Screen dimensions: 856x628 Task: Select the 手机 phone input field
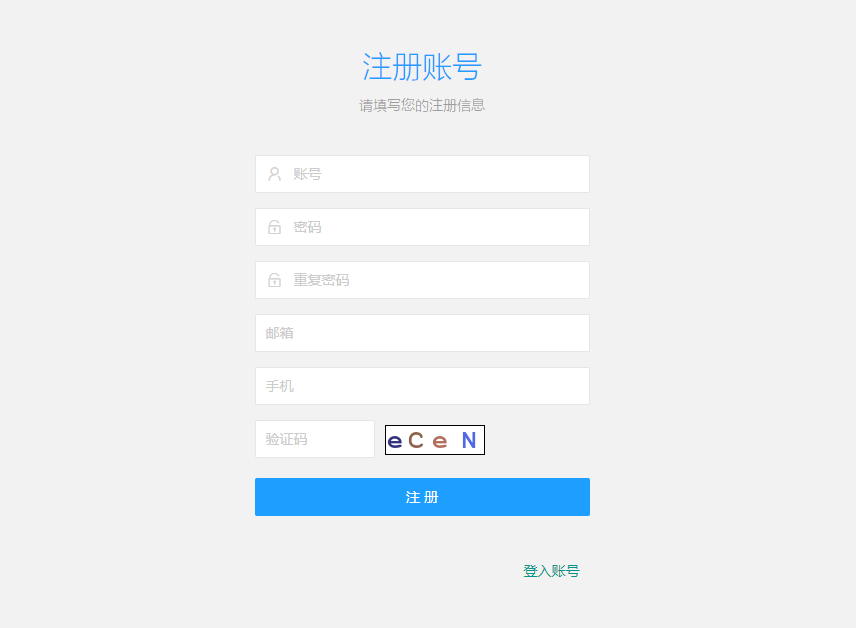tap(423, 386)
